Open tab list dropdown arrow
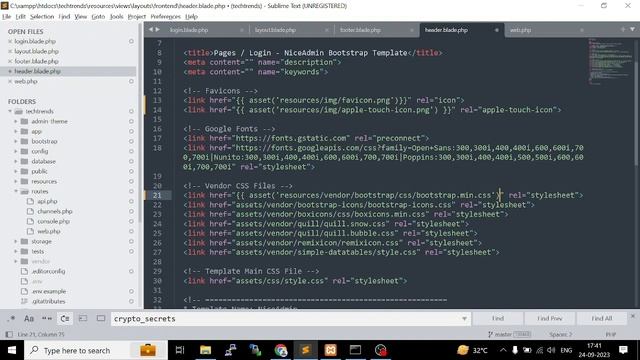The height and width of the screenshot is (360, 640). (632, 30)
